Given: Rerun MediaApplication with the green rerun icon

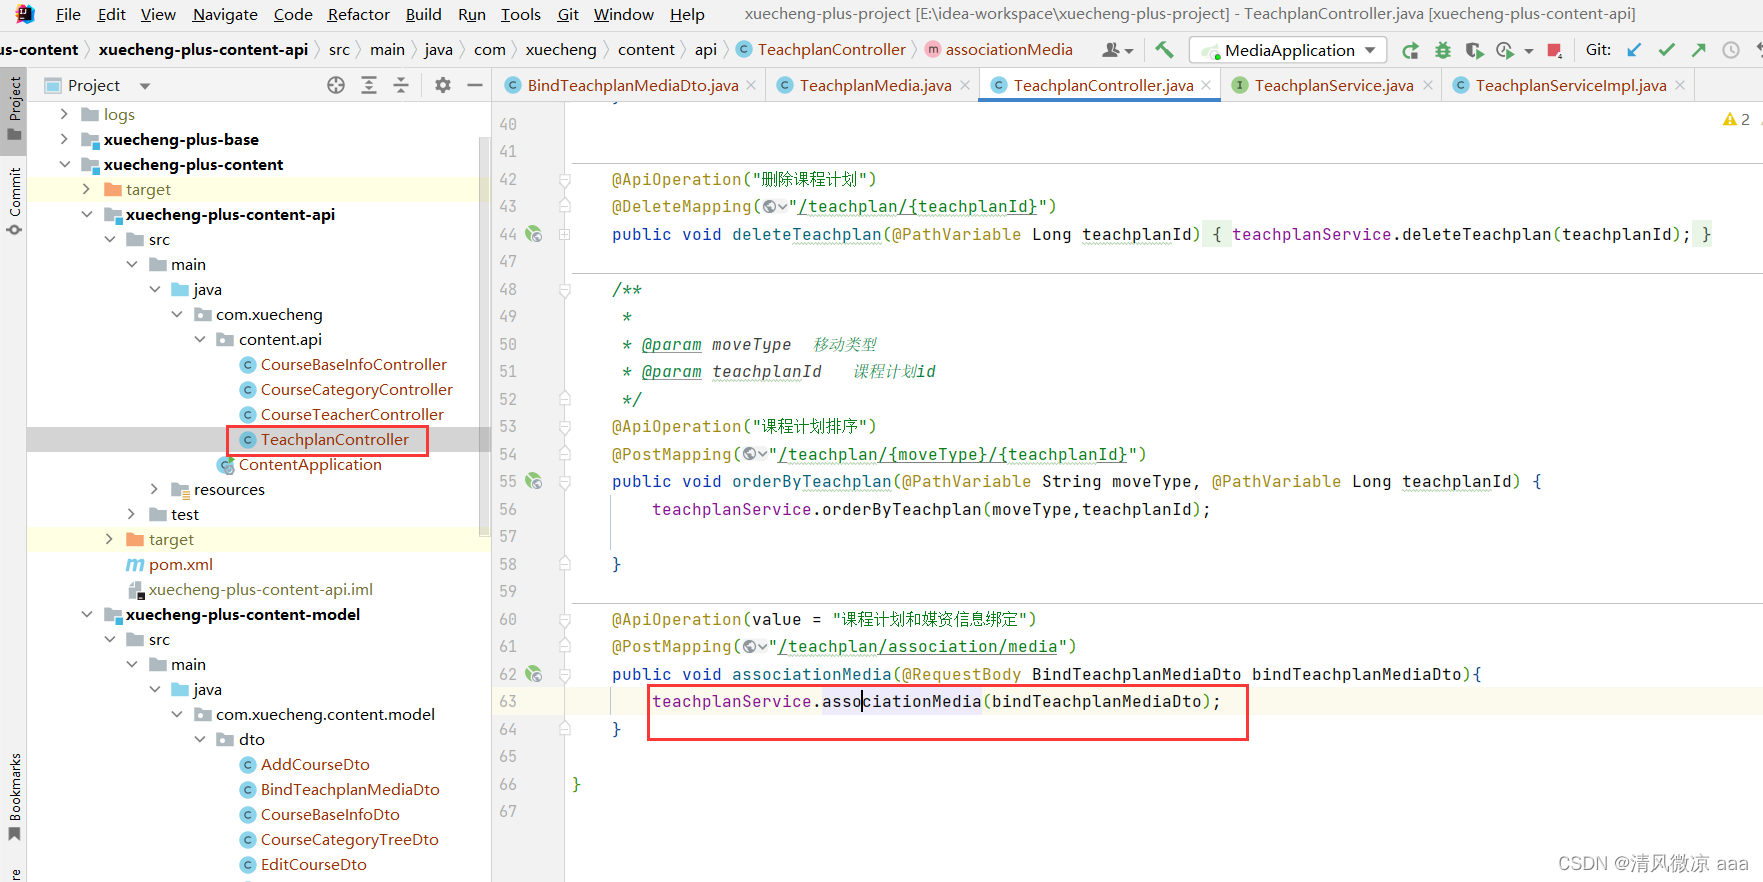Looking at the screenshot, I should click(x=1410, y=50).
